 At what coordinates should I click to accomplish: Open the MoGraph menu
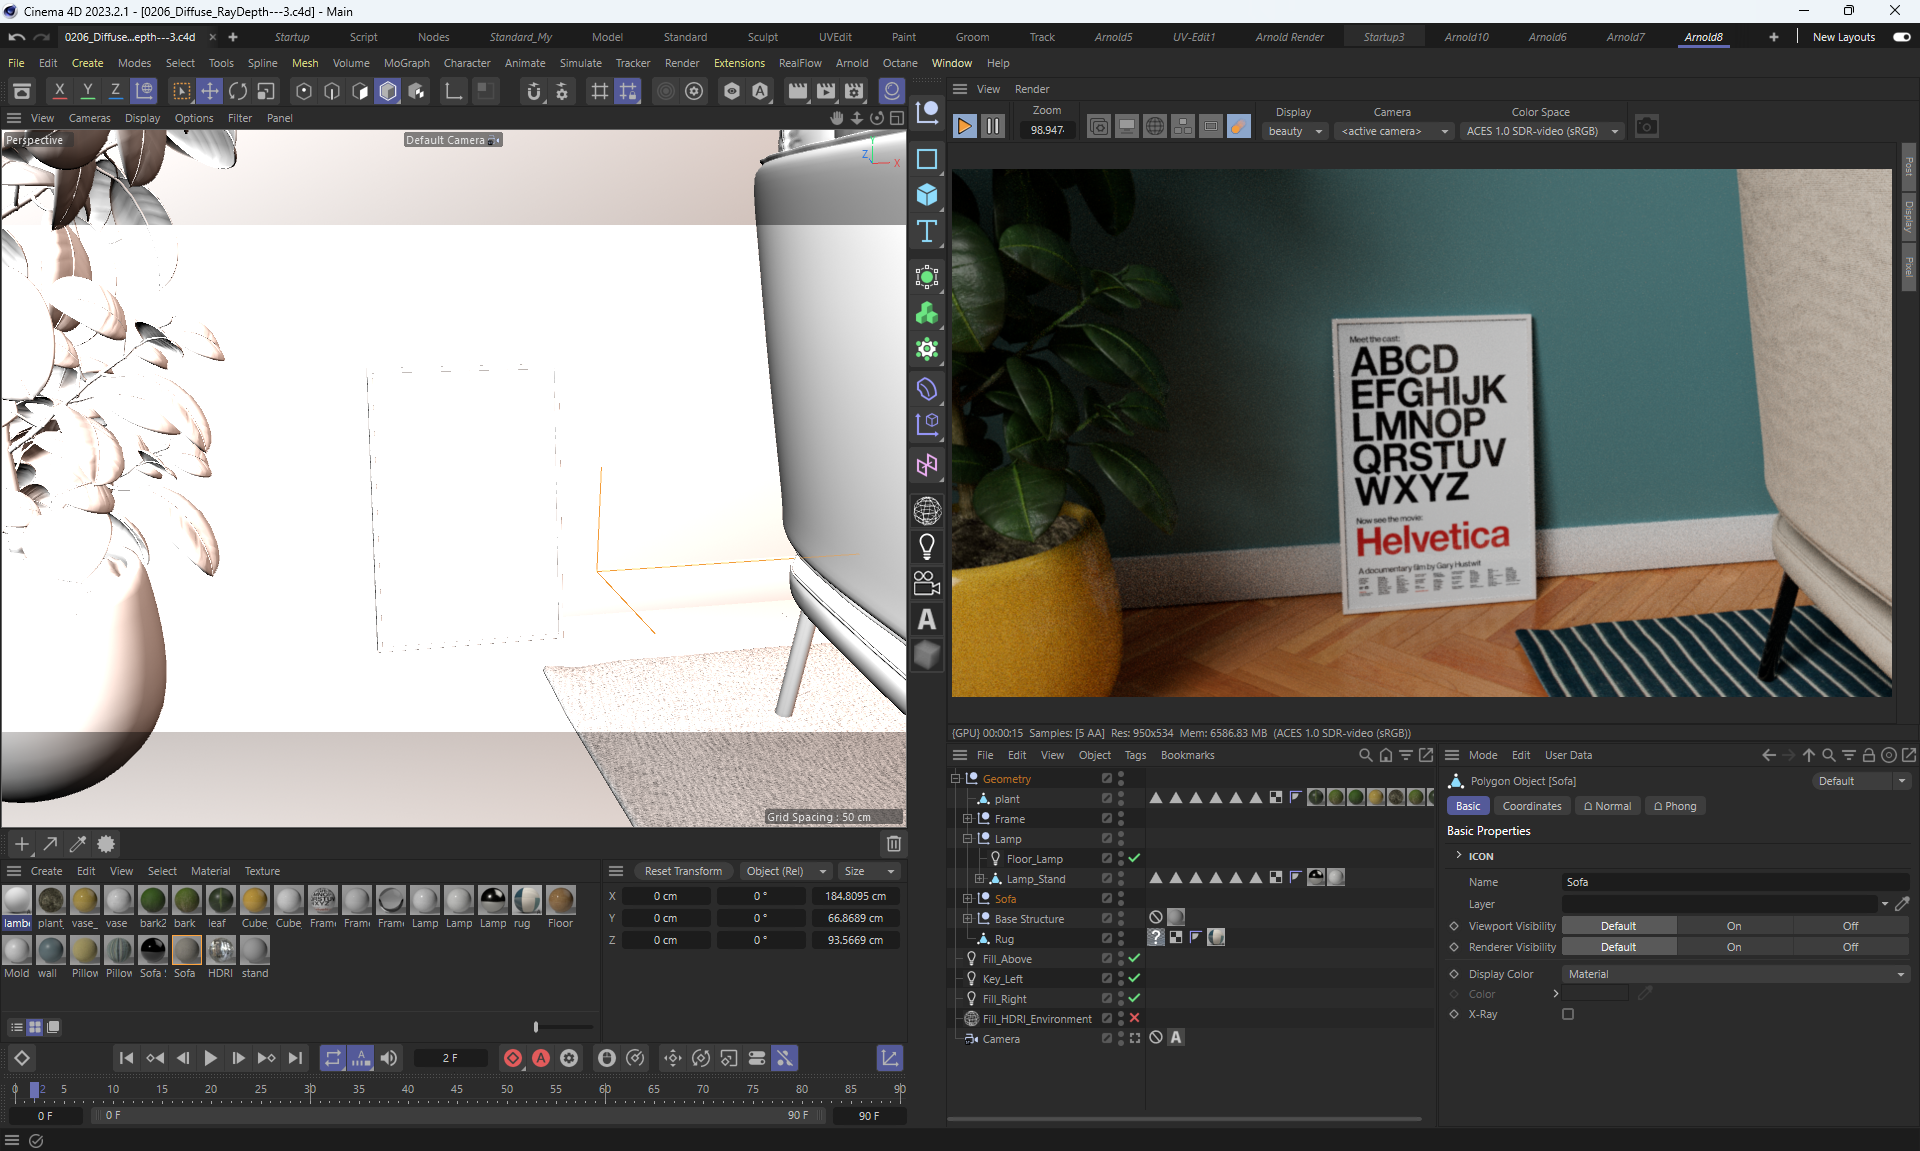click(406, 63)
